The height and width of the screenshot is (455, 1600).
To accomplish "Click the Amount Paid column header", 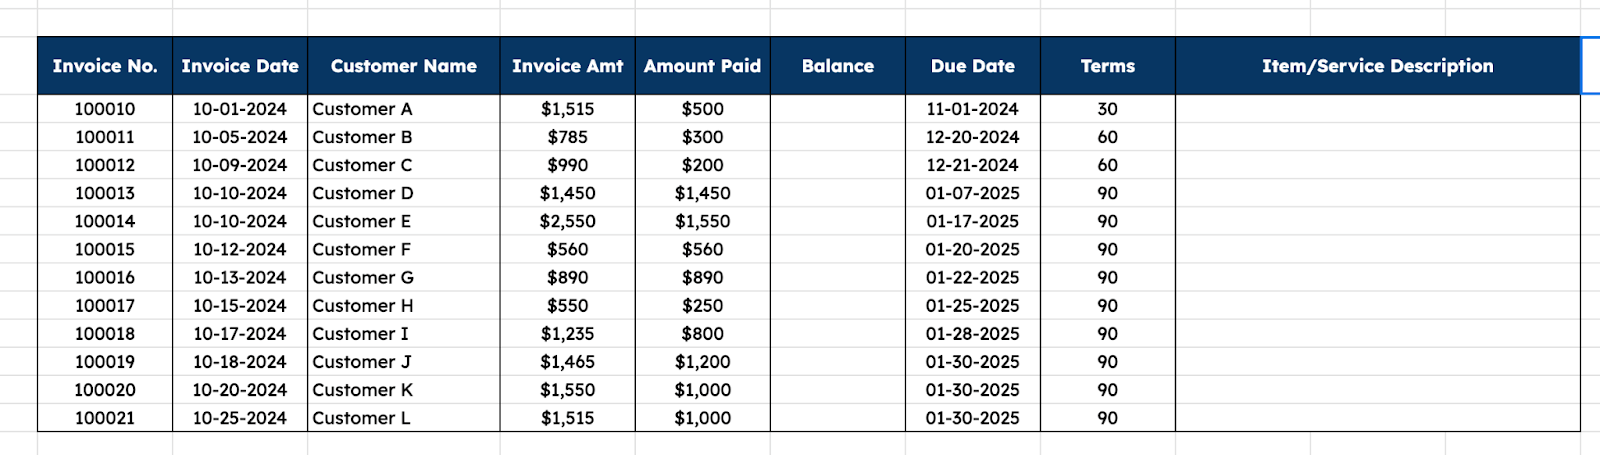I will click(x=702, y=66).
